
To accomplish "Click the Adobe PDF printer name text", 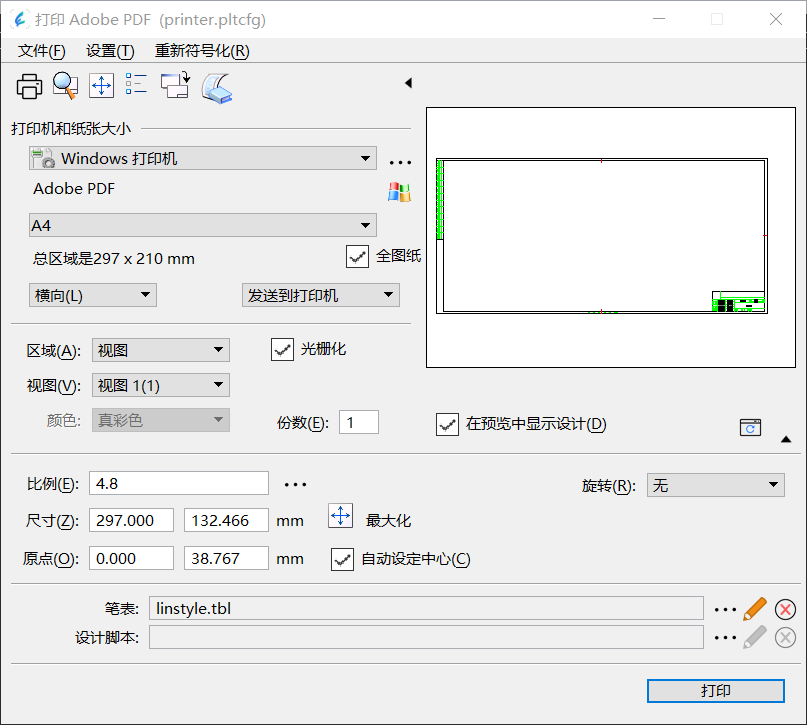I will point(74,189).
